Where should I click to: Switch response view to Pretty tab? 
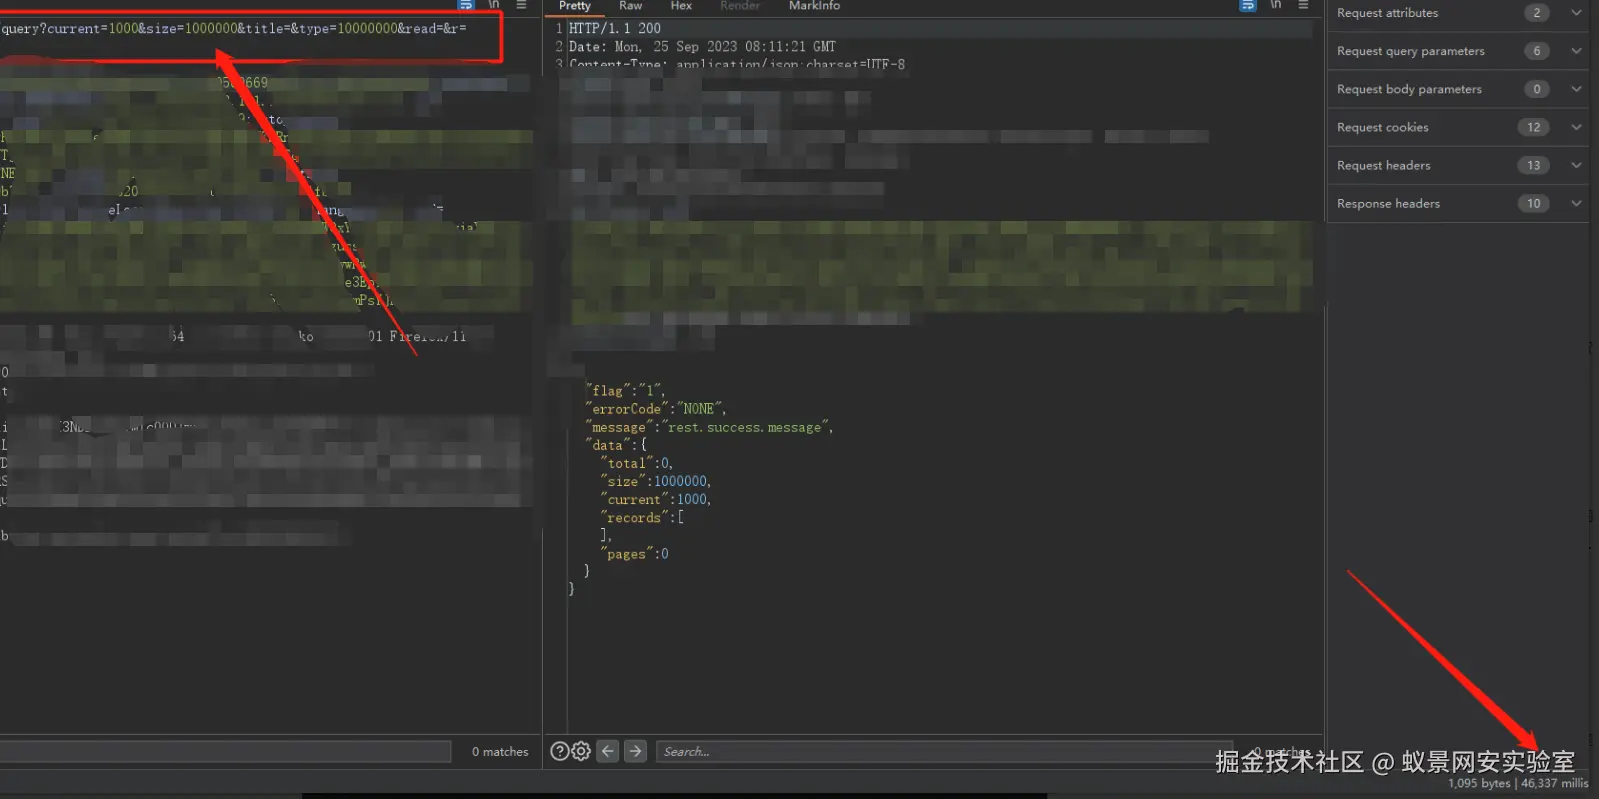[x=575, y=6]
